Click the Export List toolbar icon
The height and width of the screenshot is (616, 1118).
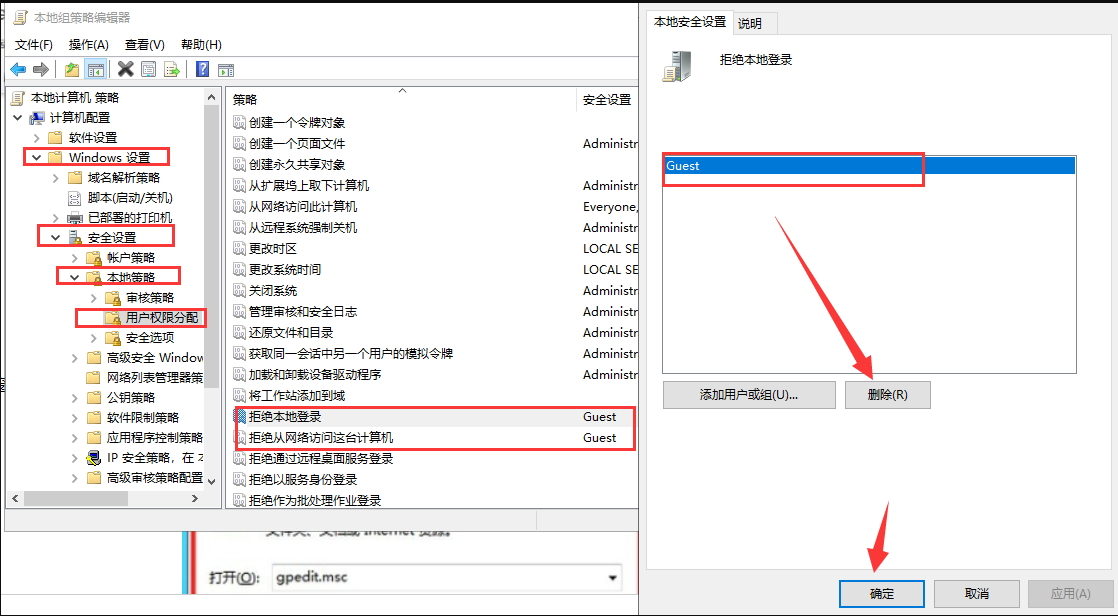[172, 68]
